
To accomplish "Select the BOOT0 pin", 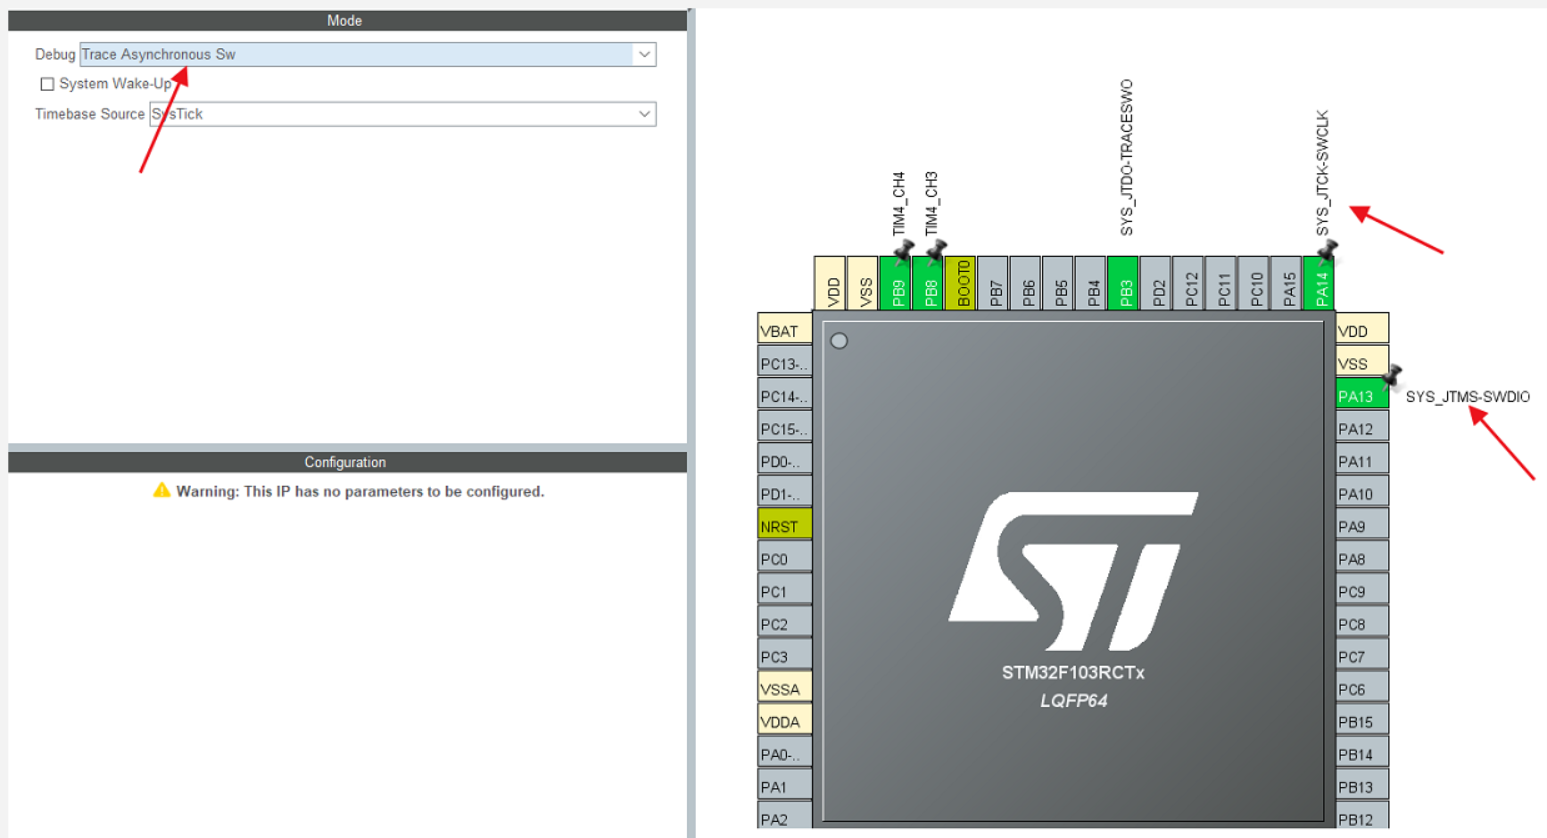I will (x=962, y=285).
